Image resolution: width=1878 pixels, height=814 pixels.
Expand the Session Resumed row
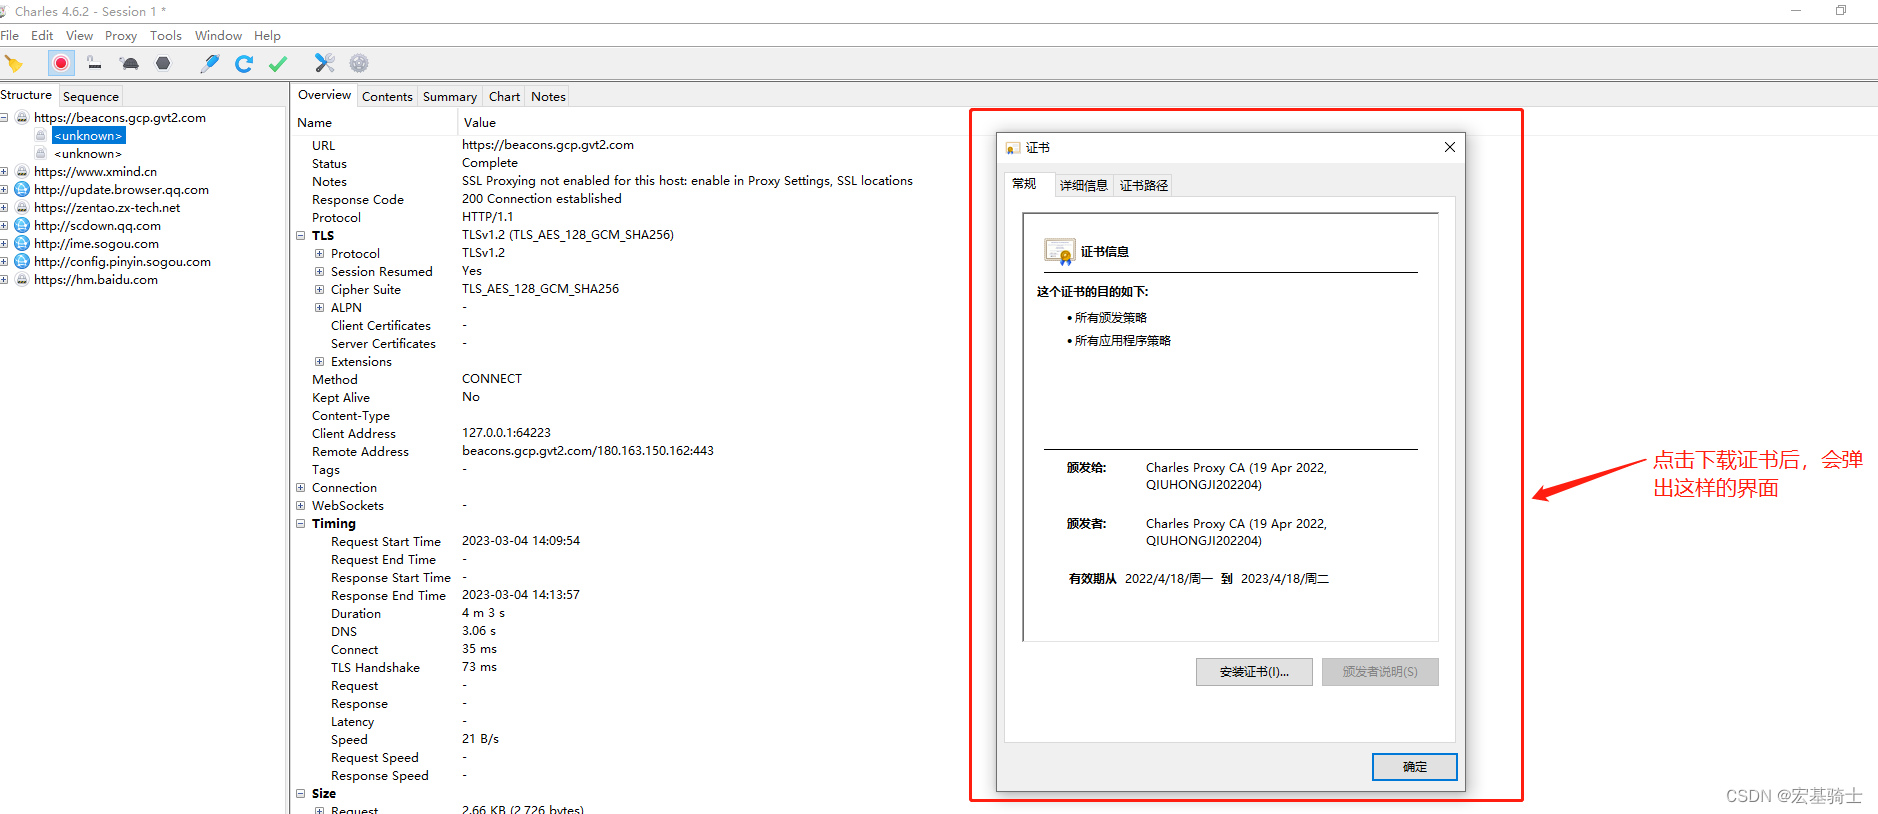tap(319, 272)
